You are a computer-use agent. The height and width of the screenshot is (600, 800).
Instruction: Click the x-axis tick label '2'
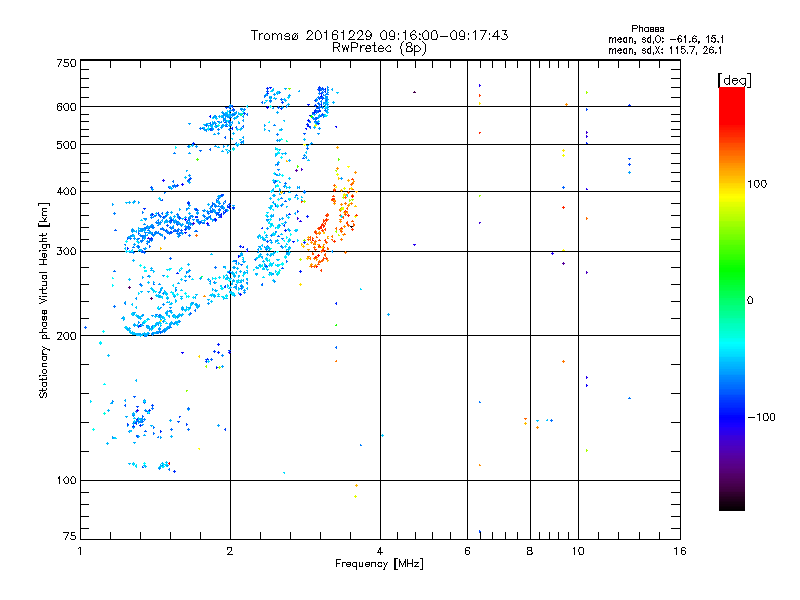230,551
